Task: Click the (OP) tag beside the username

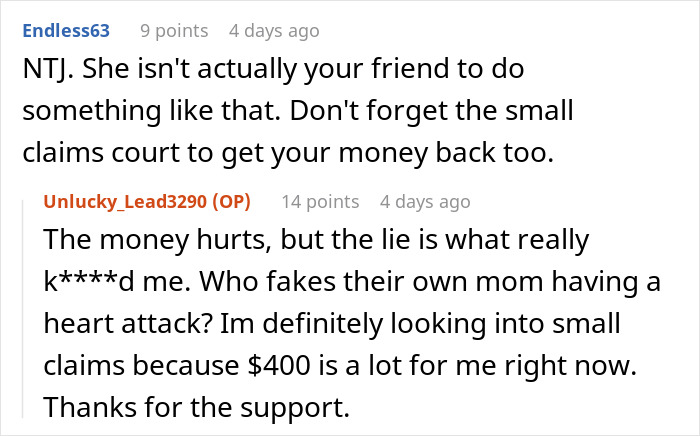Action: pos(228,202)
